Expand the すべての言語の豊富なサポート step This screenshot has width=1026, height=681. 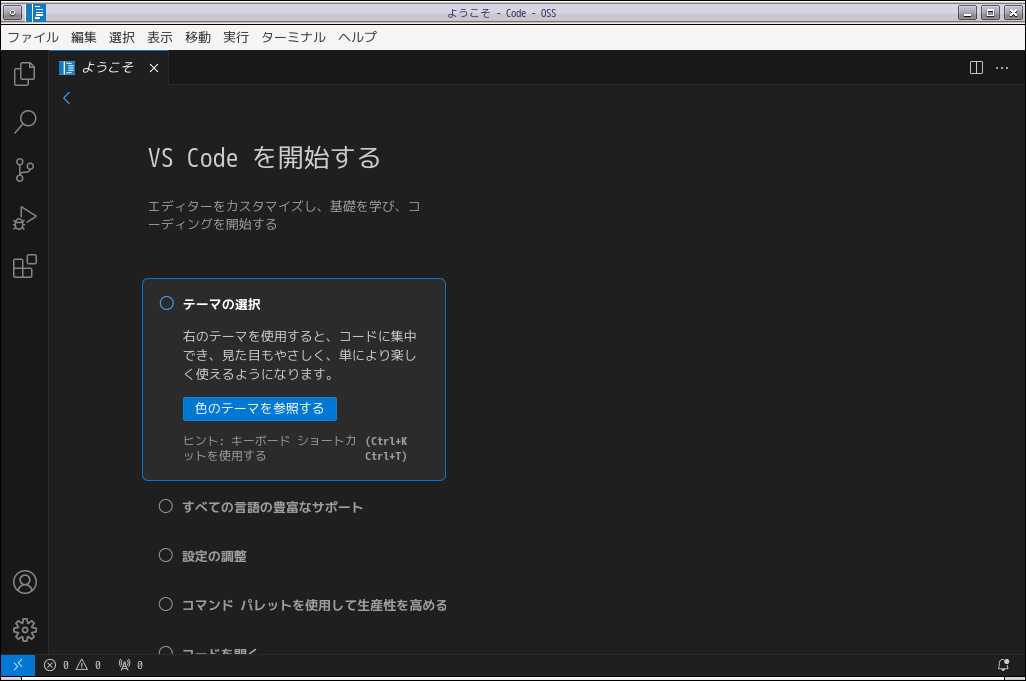tap(272, 507)
